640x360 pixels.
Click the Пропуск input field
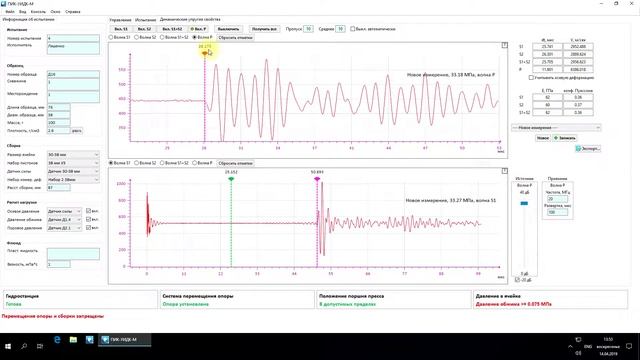(308, 29)
